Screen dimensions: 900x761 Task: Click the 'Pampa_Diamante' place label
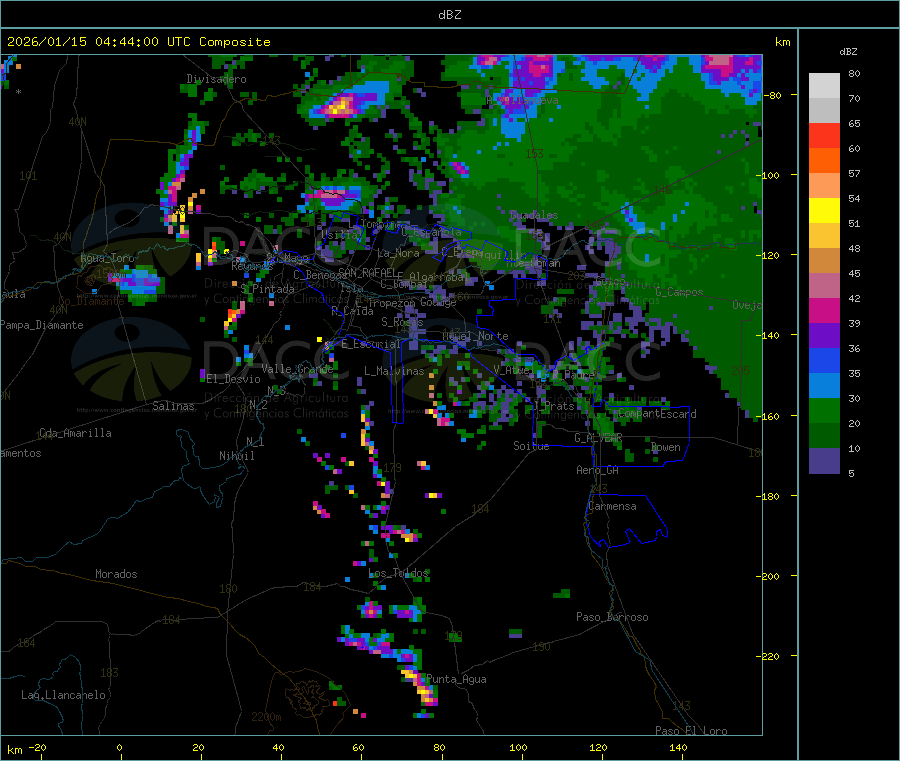(x=42, y=325)
